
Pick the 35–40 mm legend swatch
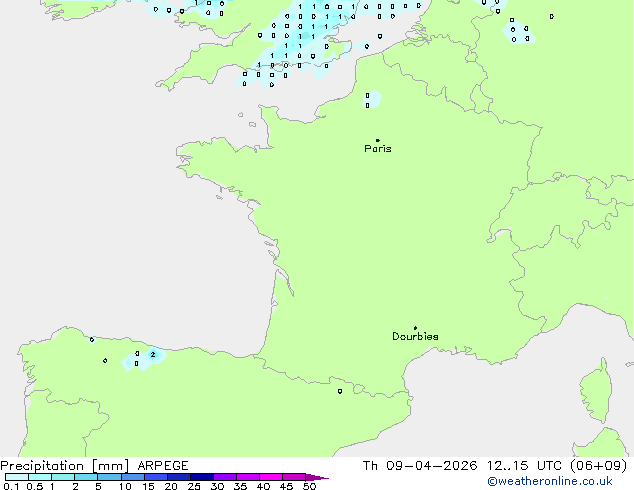(x=248, y=477)
